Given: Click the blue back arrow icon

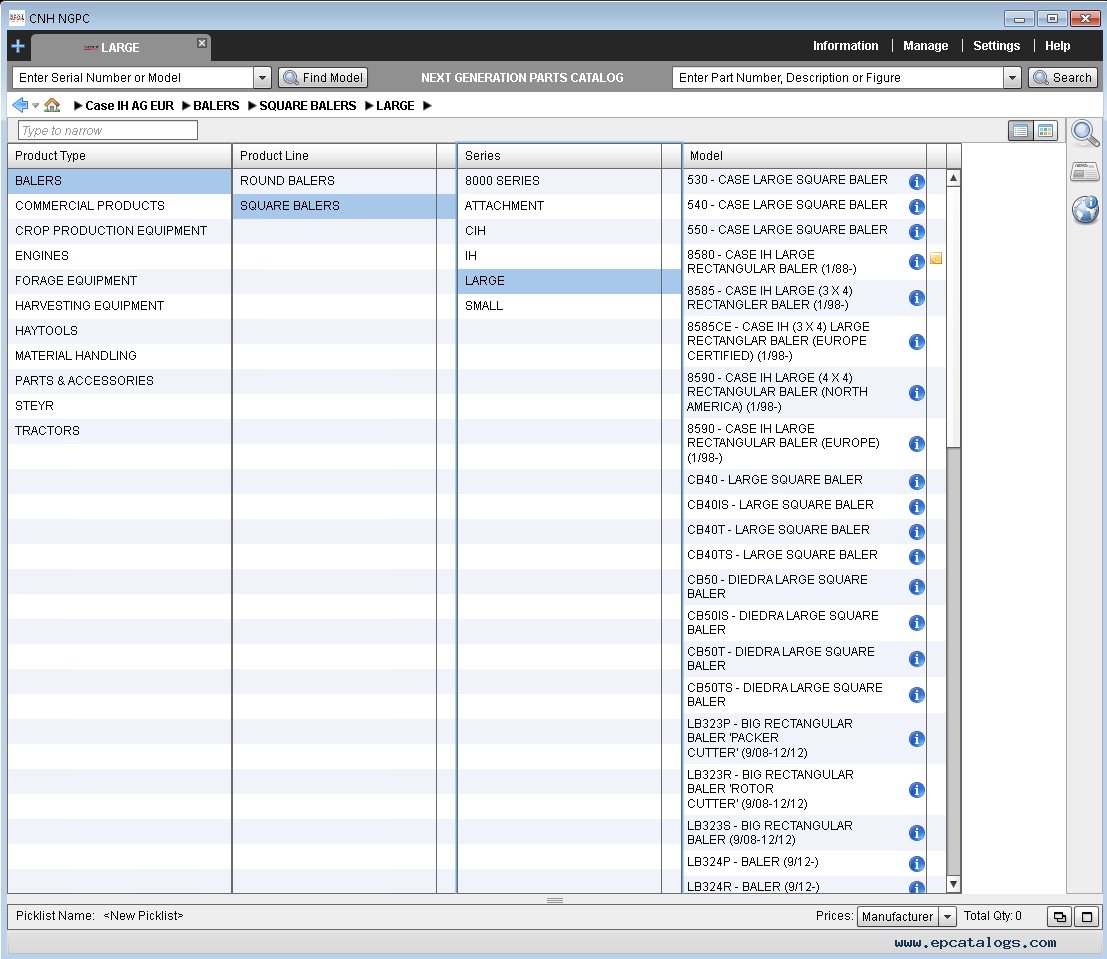Looking at the screenshot, I should click(19, 105).
